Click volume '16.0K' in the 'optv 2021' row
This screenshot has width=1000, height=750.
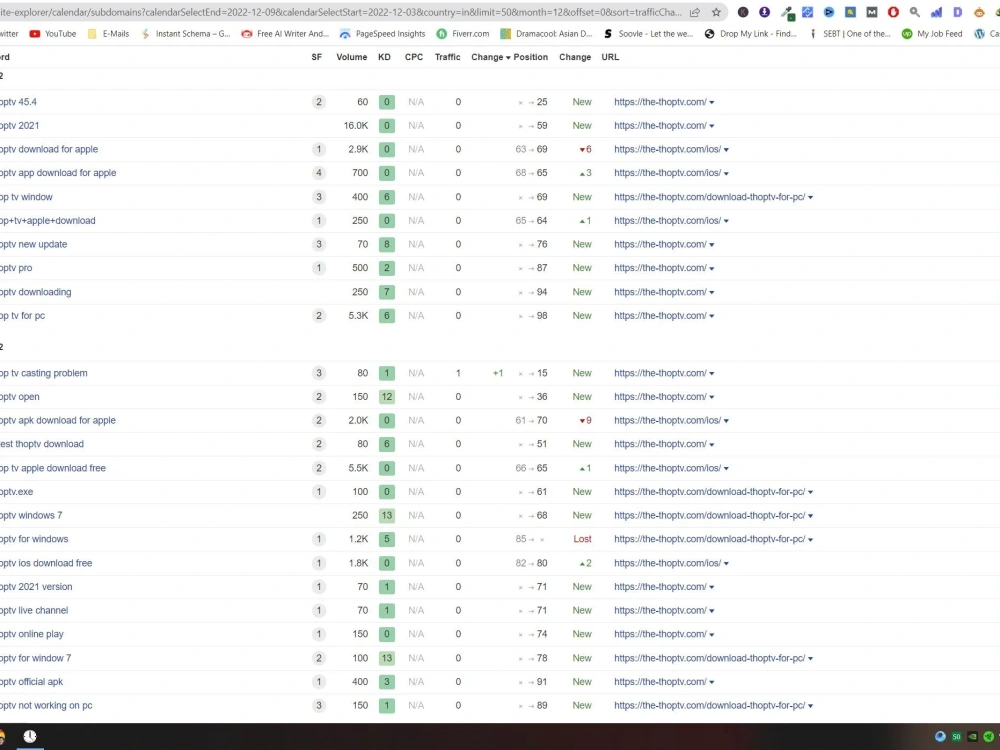click(356, 126)
